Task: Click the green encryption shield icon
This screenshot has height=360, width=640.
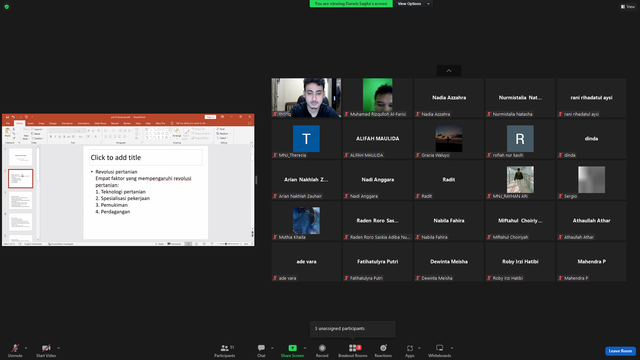Action: 7,7
